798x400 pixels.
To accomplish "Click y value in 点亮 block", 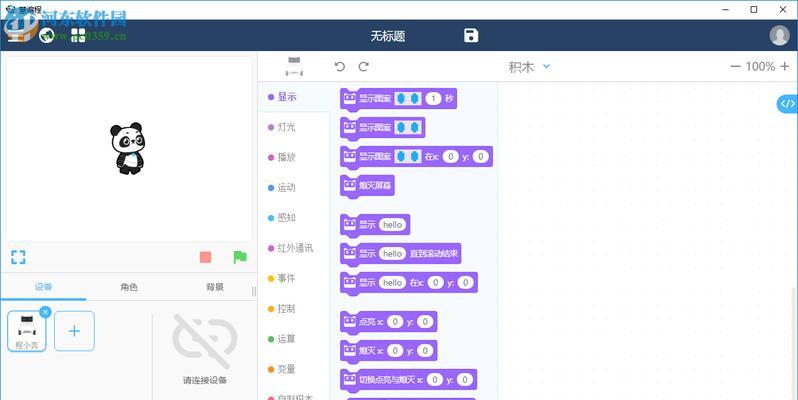I will (425, 322).
